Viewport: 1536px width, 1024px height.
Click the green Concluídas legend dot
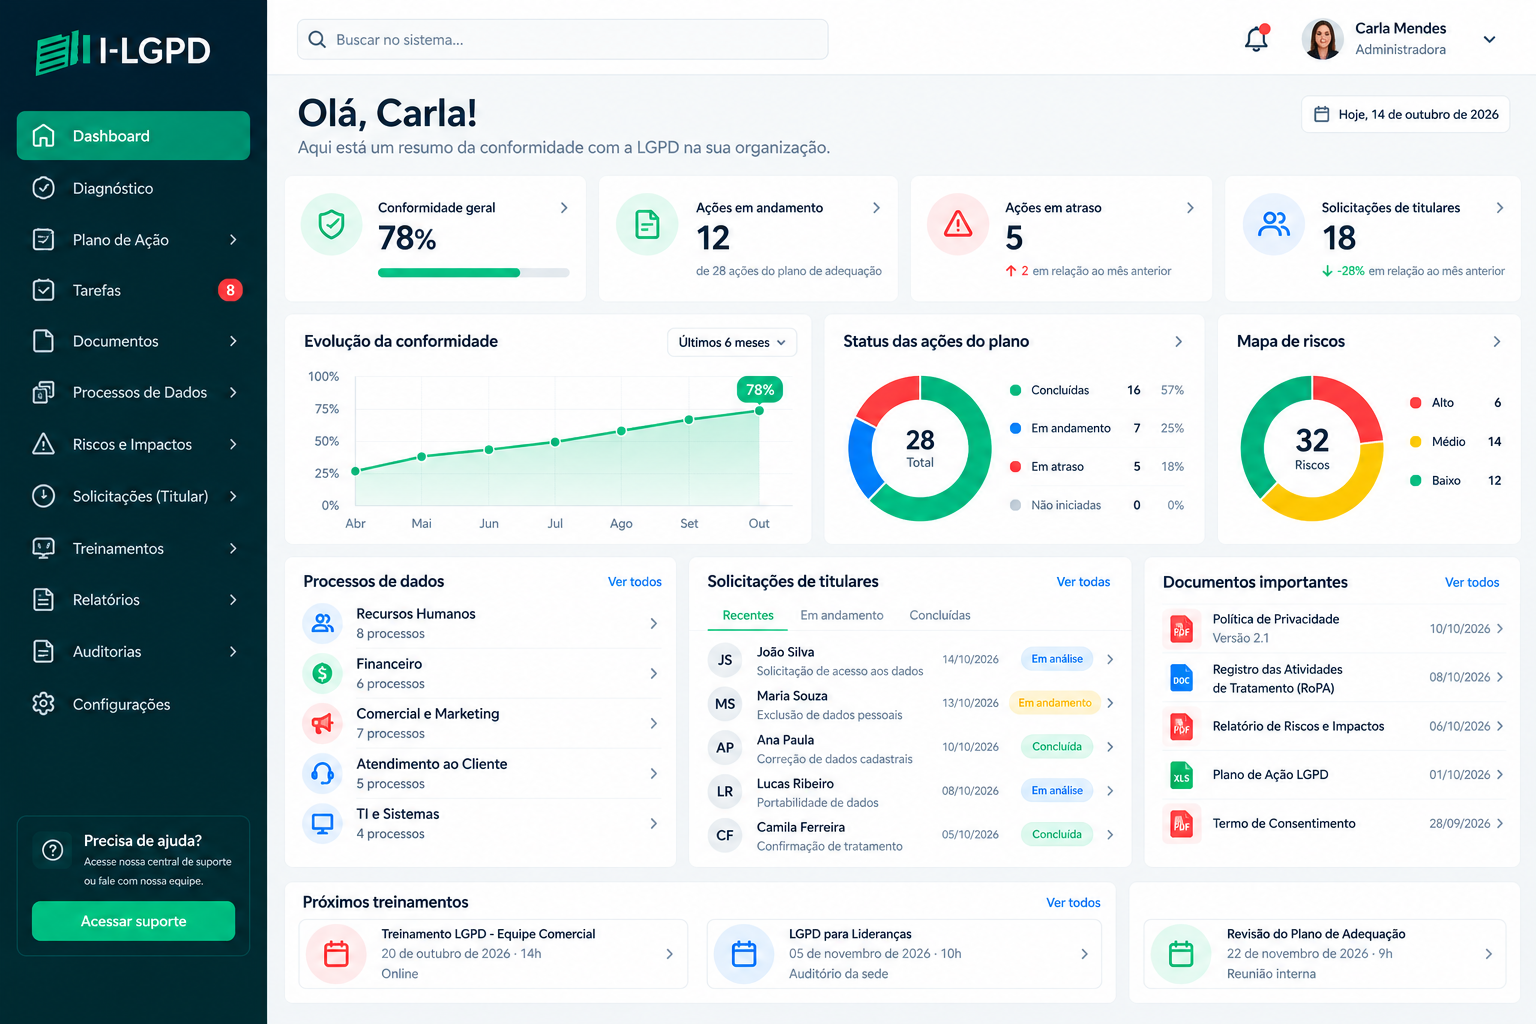click(x=1016, y=390)
